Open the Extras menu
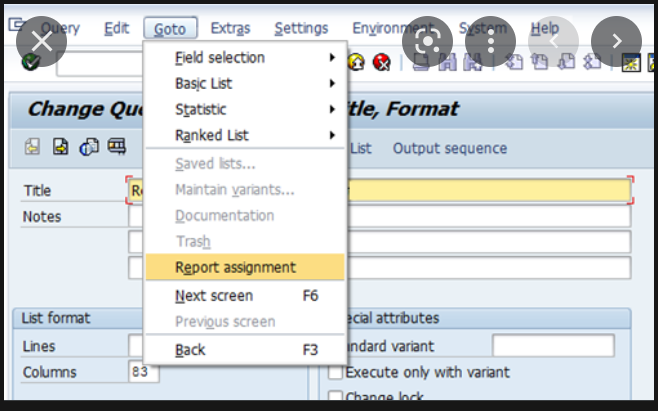Image resolution: width=658 pixels, height=411 pixels. [230, 28]
